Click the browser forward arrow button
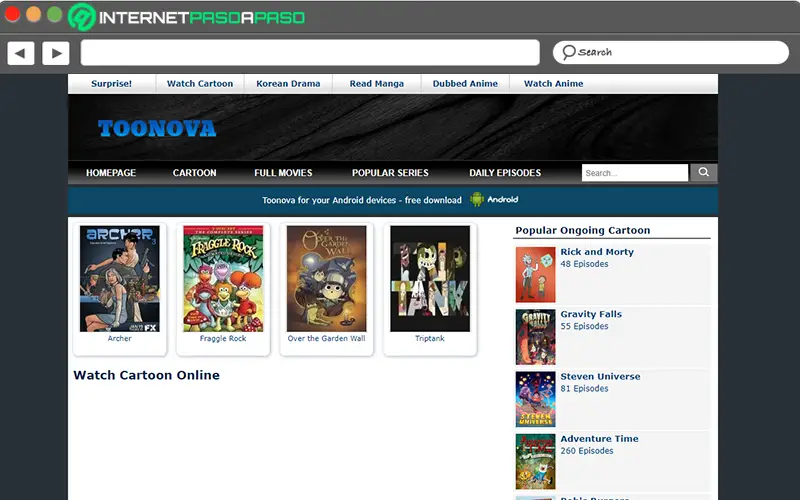 click(x=56, y=53)
